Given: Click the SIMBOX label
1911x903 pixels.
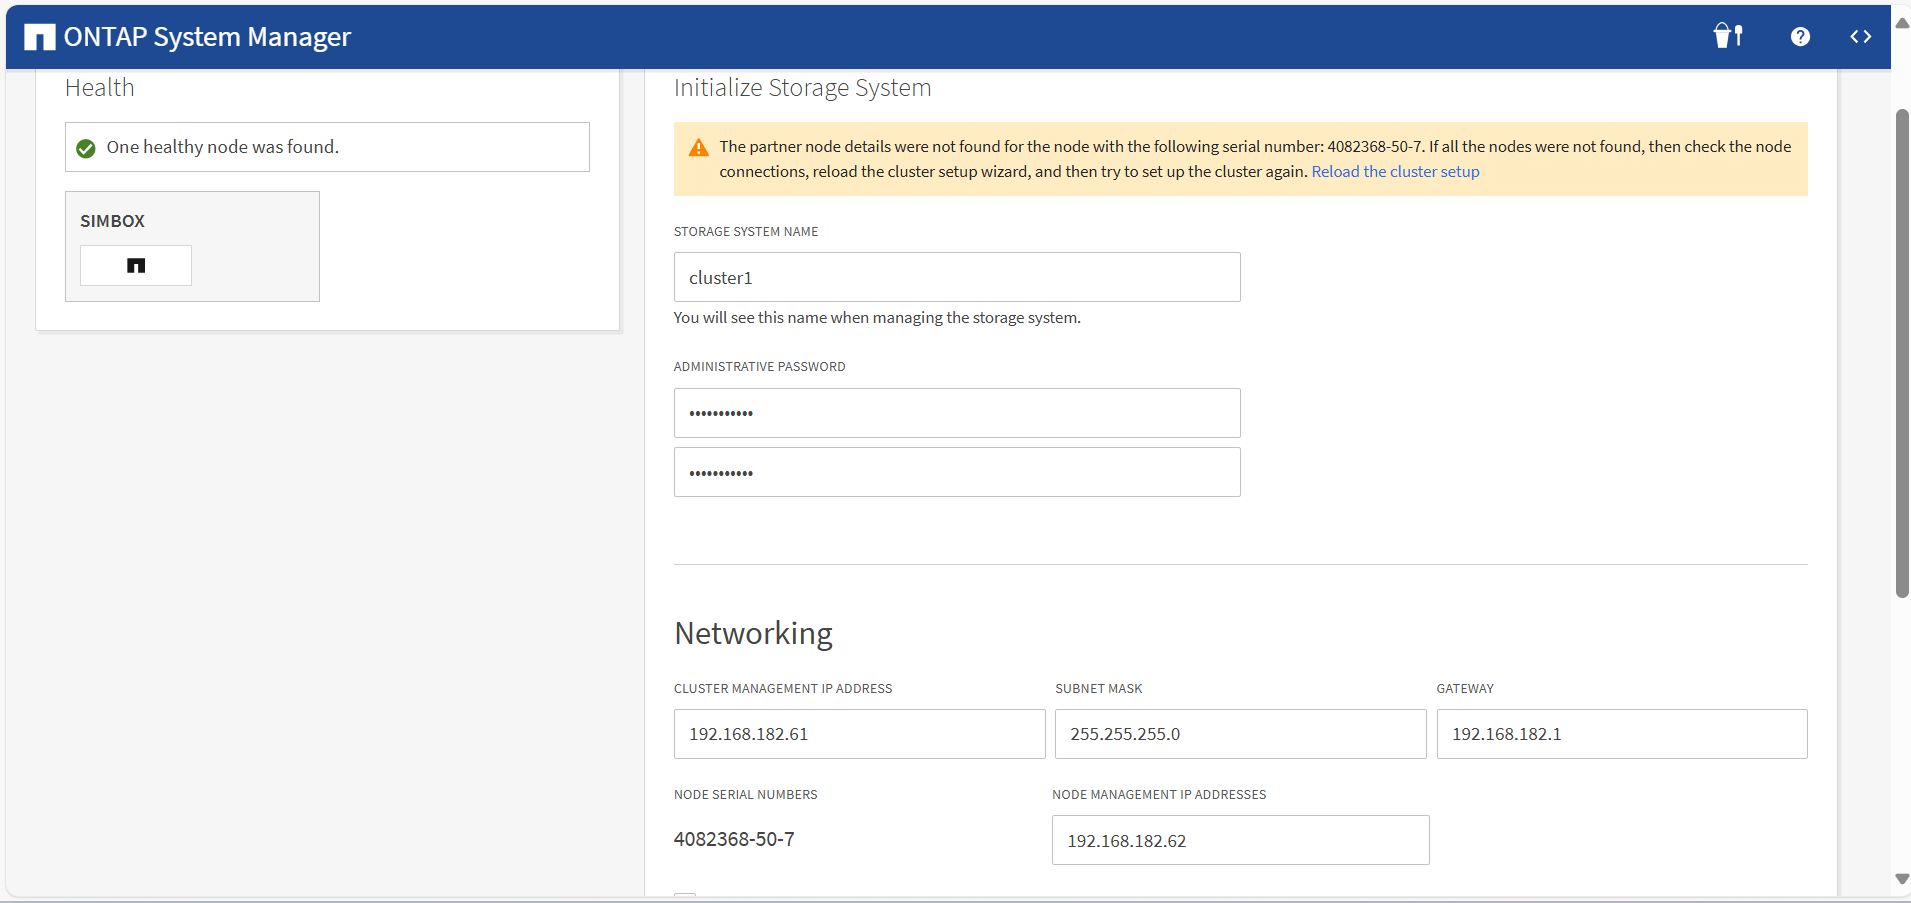Looking at the screenshot, I should click(112, 221).
